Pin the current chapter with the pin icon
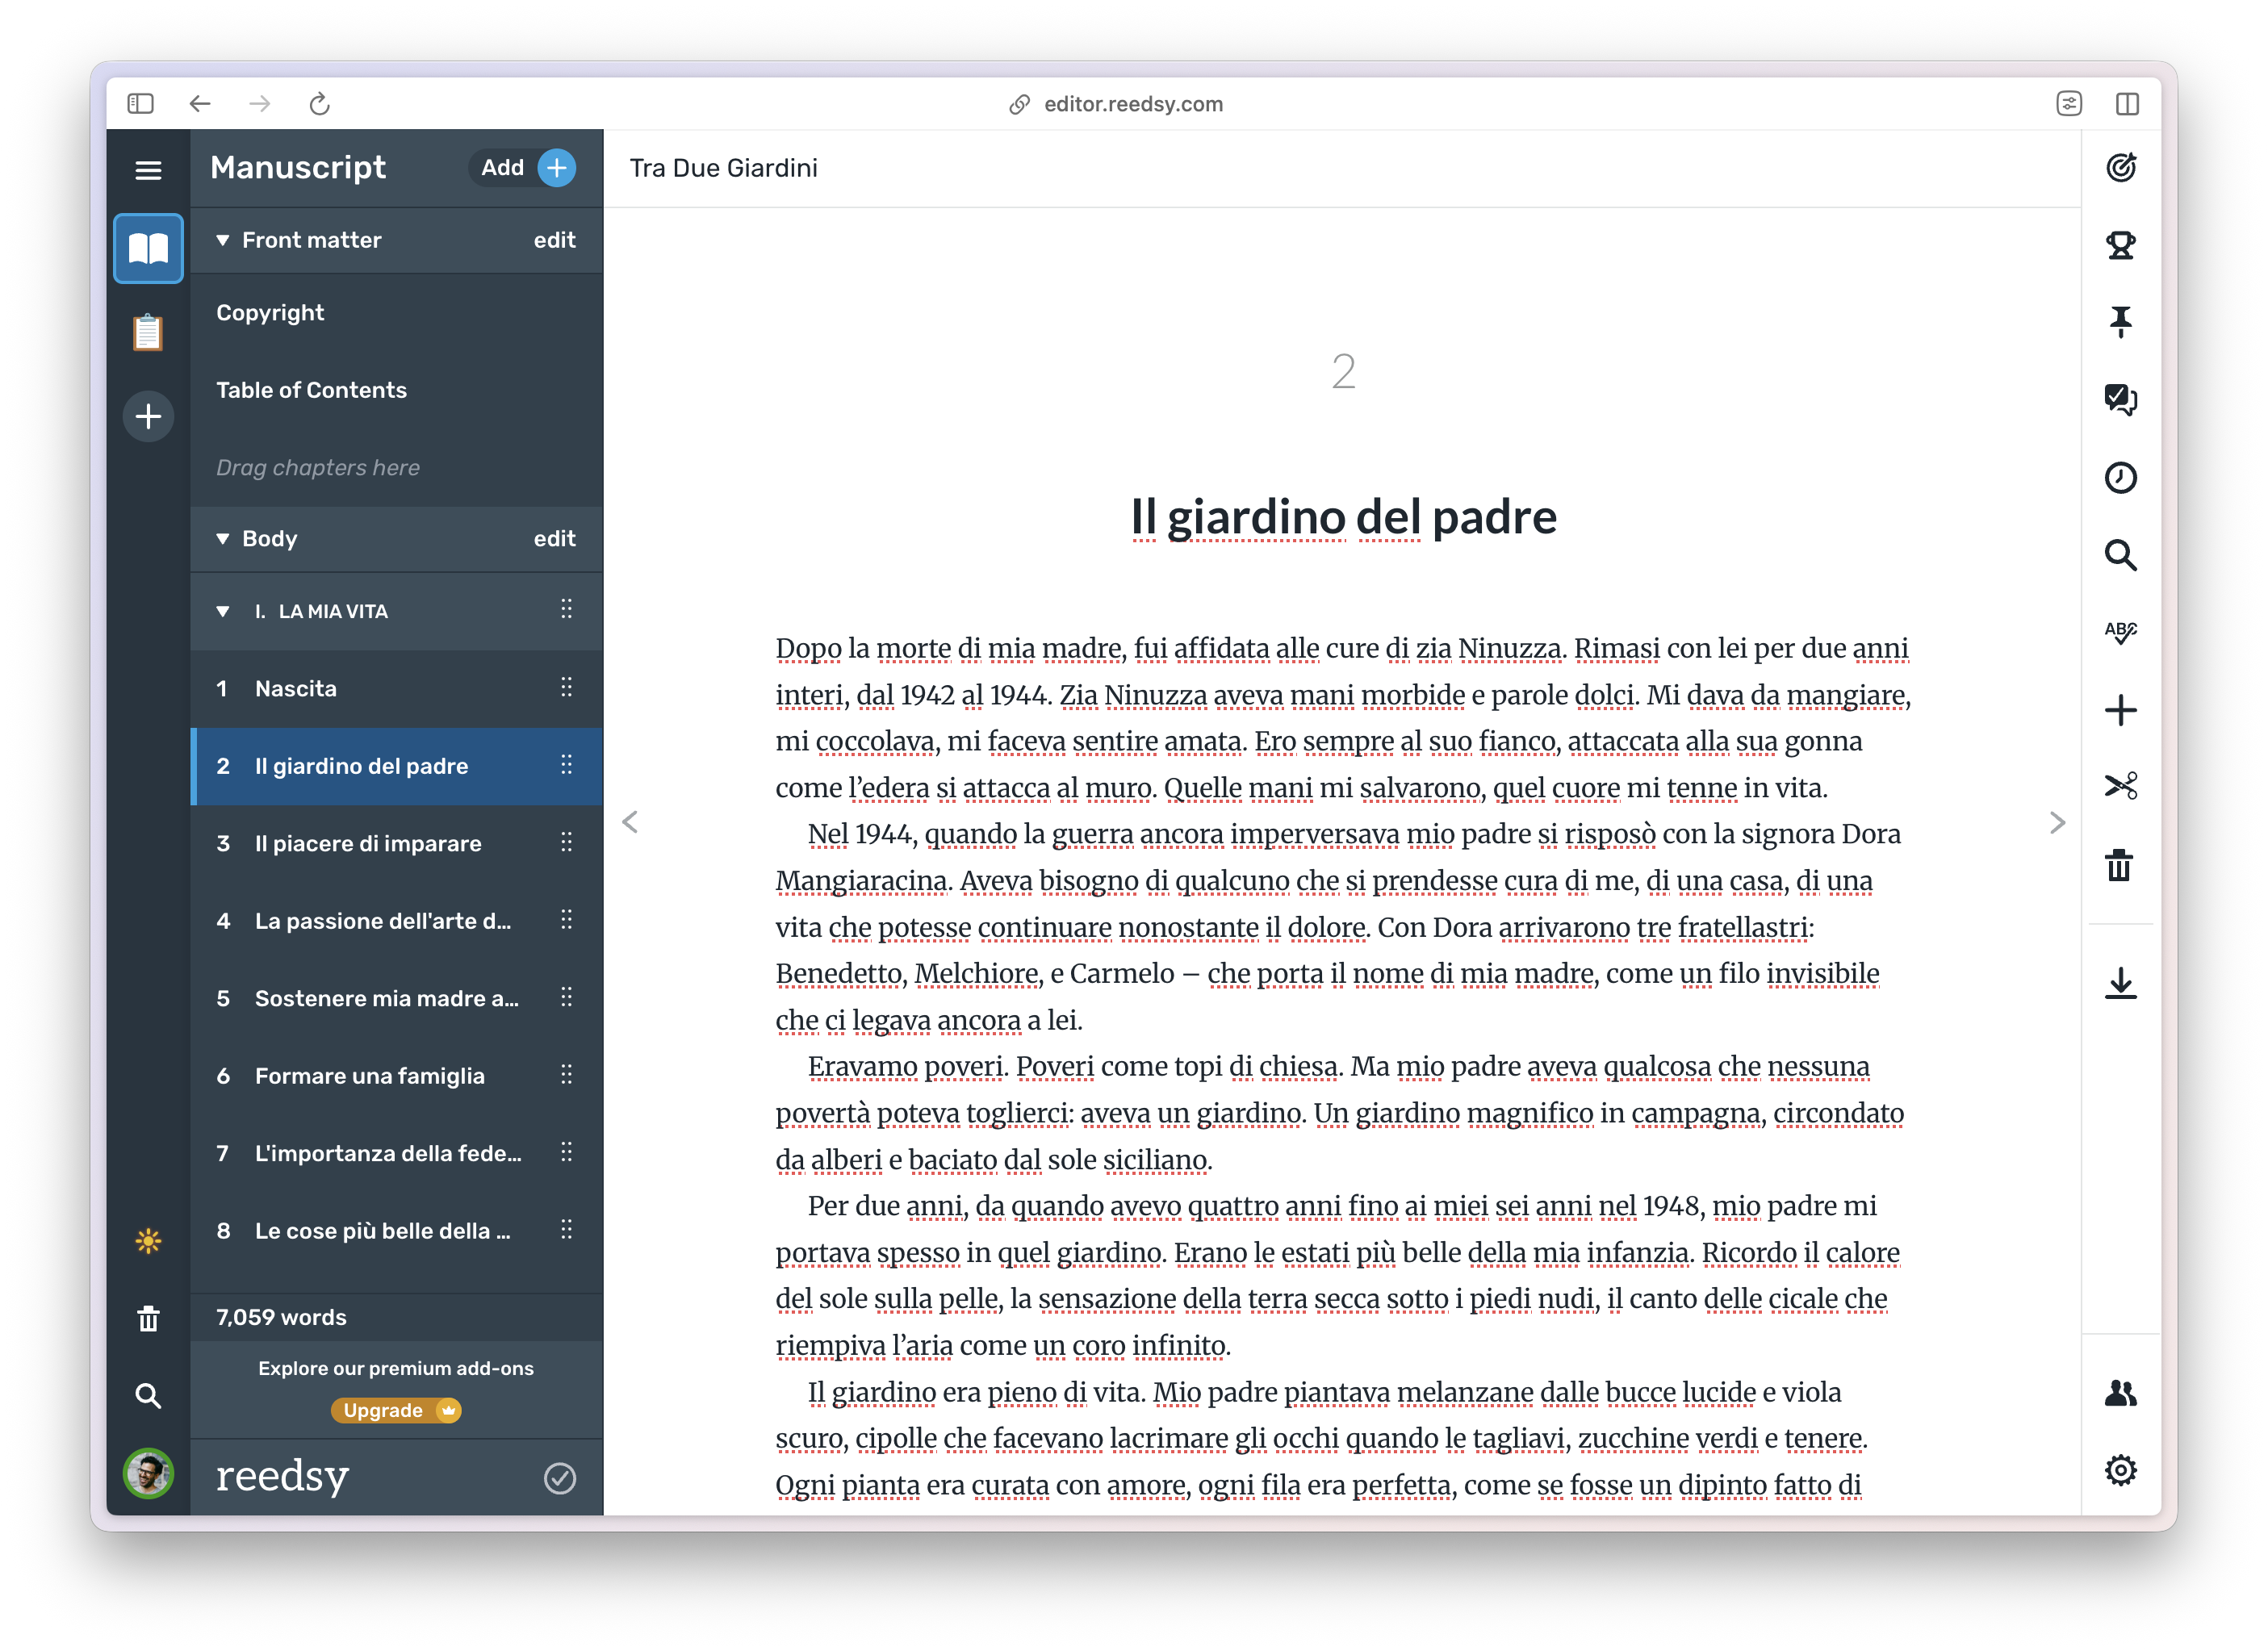 pyautogui.click(x=2122, y=322)
